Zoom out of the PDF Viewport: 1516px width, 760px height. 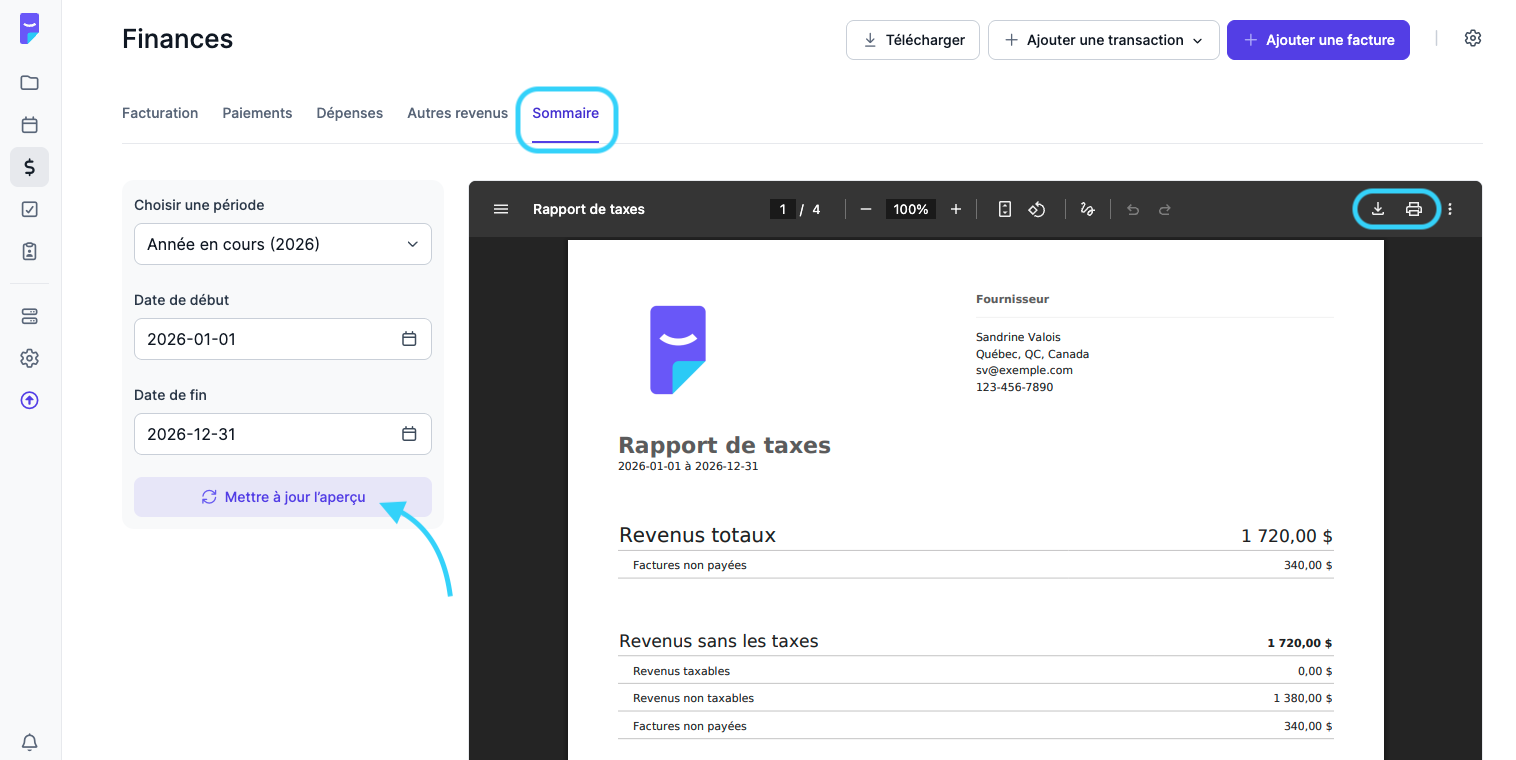coord(866,209)
